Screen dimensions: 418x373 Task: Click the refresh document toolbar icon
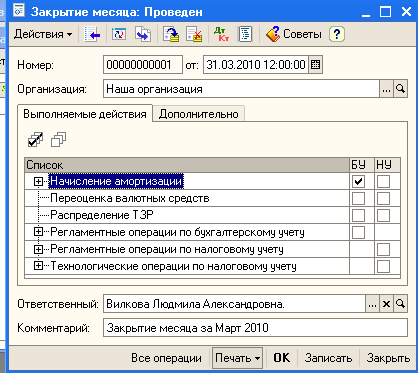click(x=119, y=34)
